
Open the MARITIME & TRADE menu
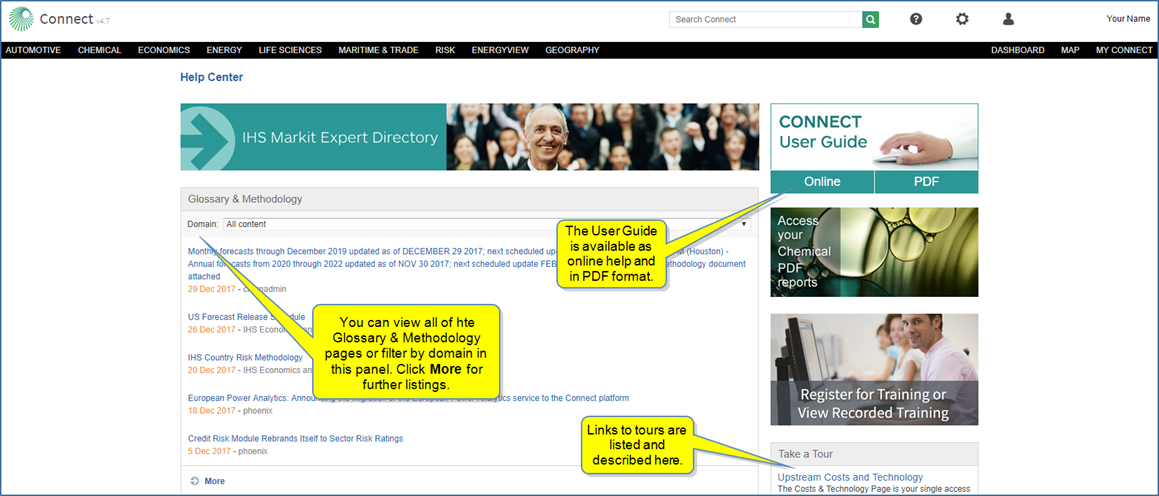pyautogui.click(x=378, y=50)
